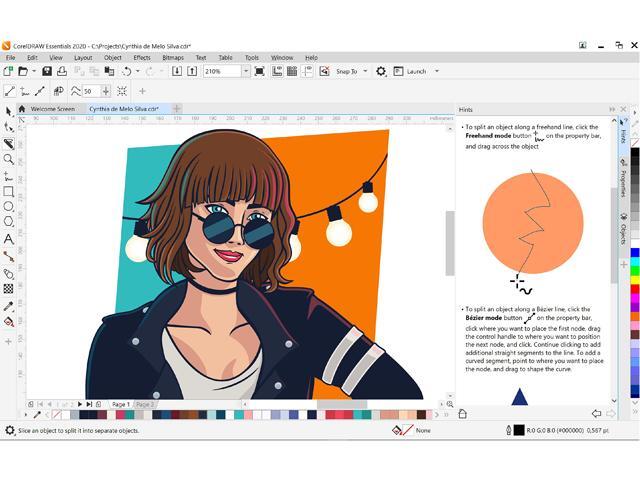Toggle Show Grid button
Screen dimensions: 640x480
[x=292, y=71]
